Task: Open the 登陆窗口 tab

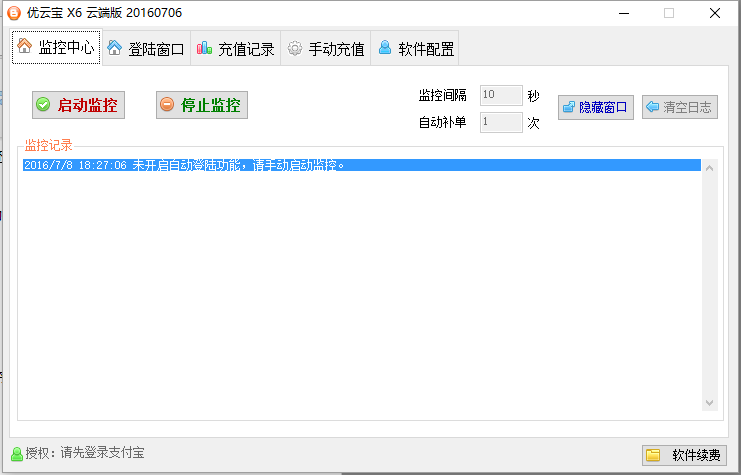Action: (x=146, y=49)
